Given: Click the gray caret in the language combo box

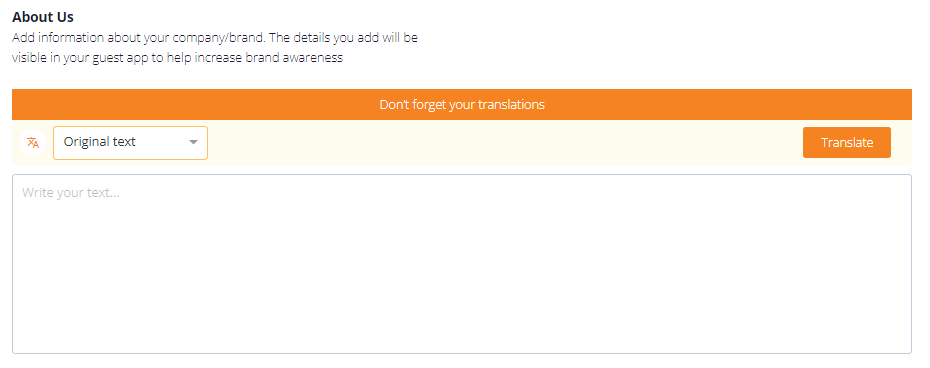Looking at the screenshot, I should point(193,142).
